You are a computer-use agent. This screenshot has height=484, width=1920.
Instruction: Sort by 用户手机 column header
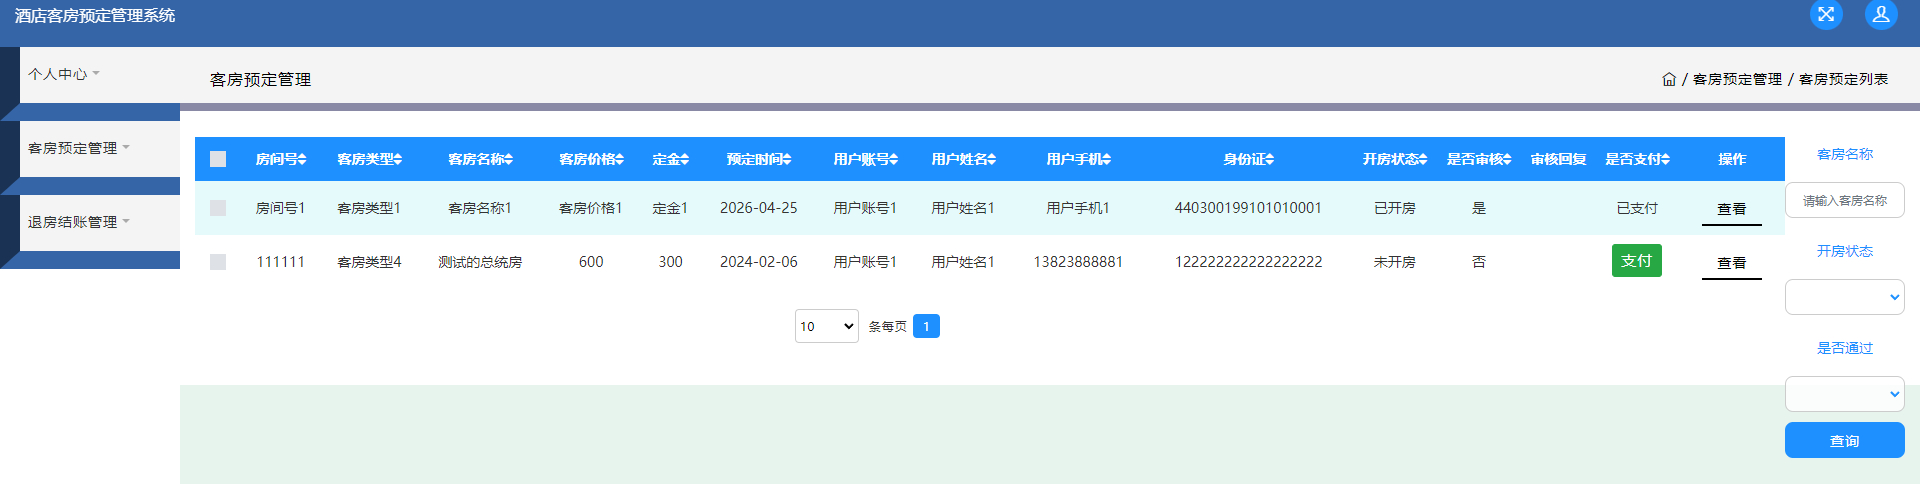[1078, 159]
